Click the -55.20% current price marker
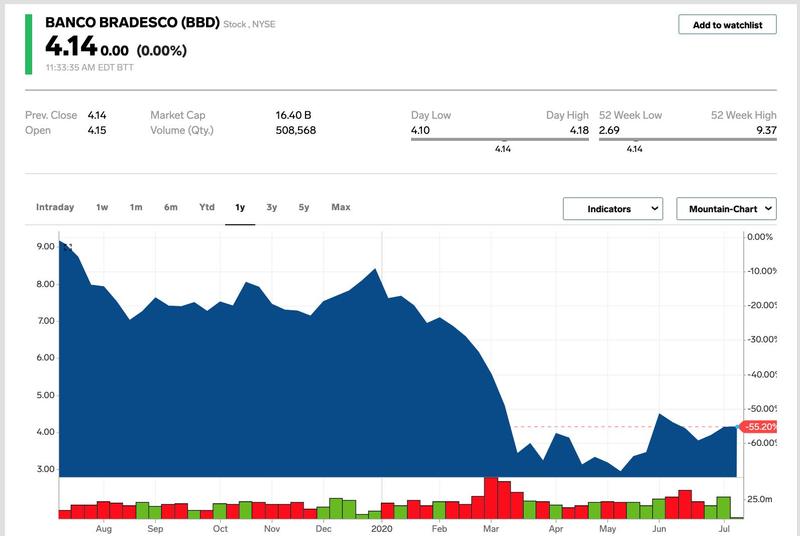800x536 pixels. tap(759, 426)
